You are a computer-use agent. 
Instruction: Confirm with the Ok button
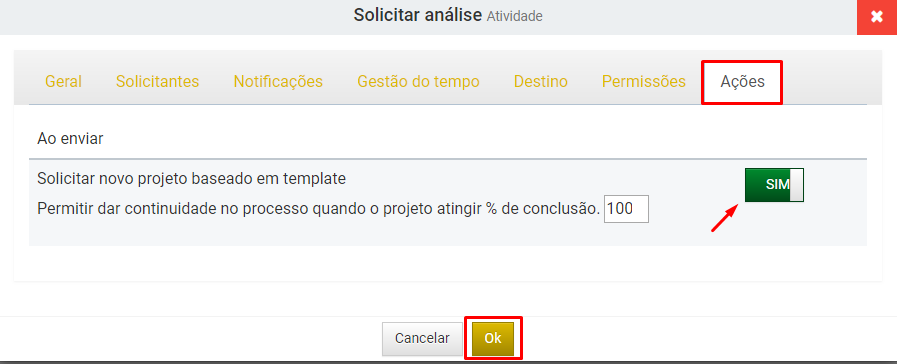click(x=493, y=338)
